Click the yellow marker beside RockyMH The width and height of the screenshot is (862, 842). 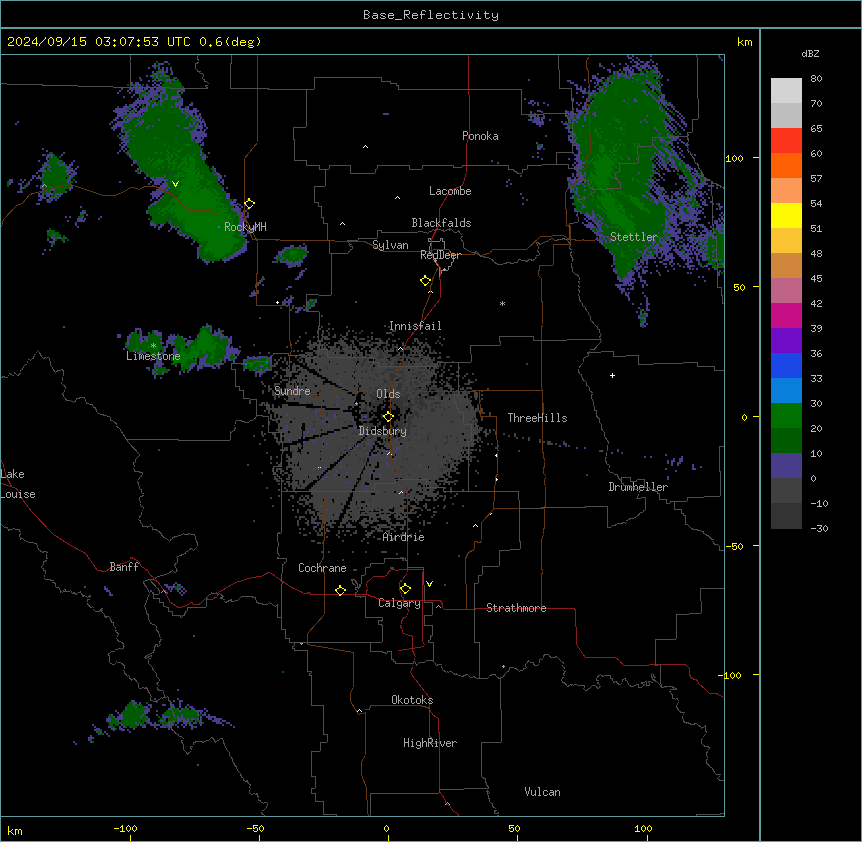click(250, 204)
